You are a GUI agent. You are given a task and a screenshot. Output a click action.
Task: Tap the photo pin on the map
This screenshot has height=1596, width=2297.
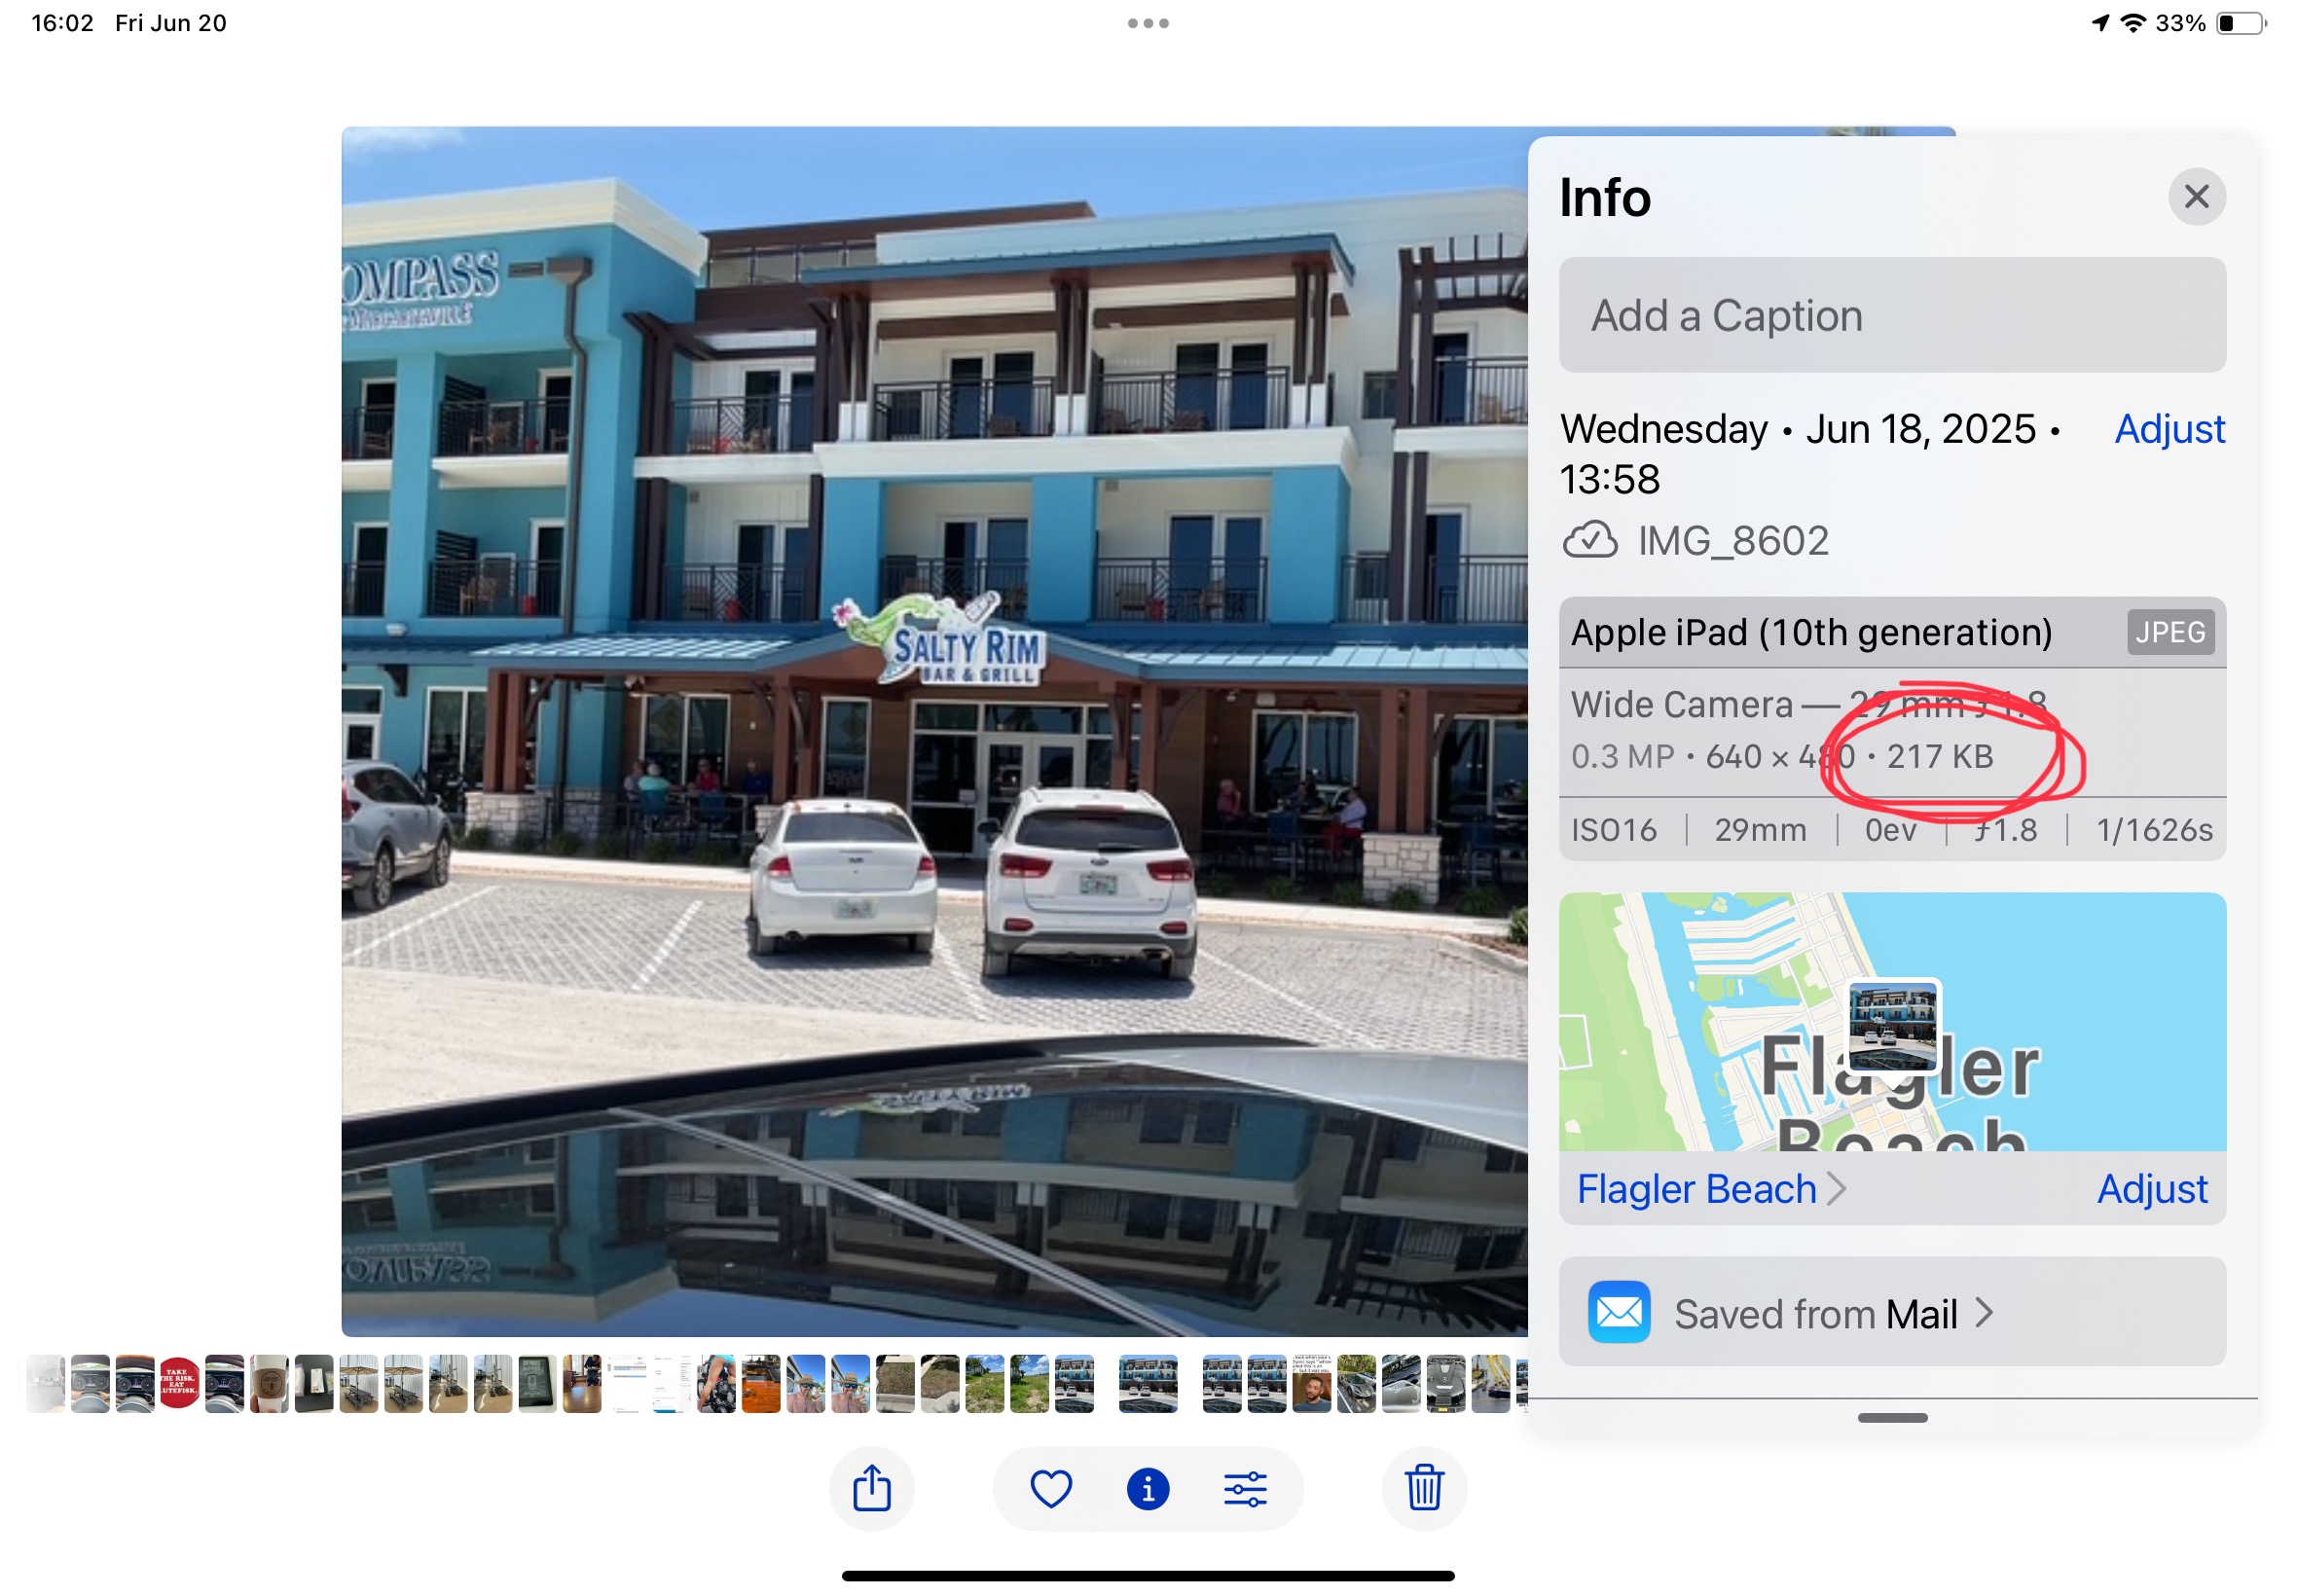coord(1892,1027)
